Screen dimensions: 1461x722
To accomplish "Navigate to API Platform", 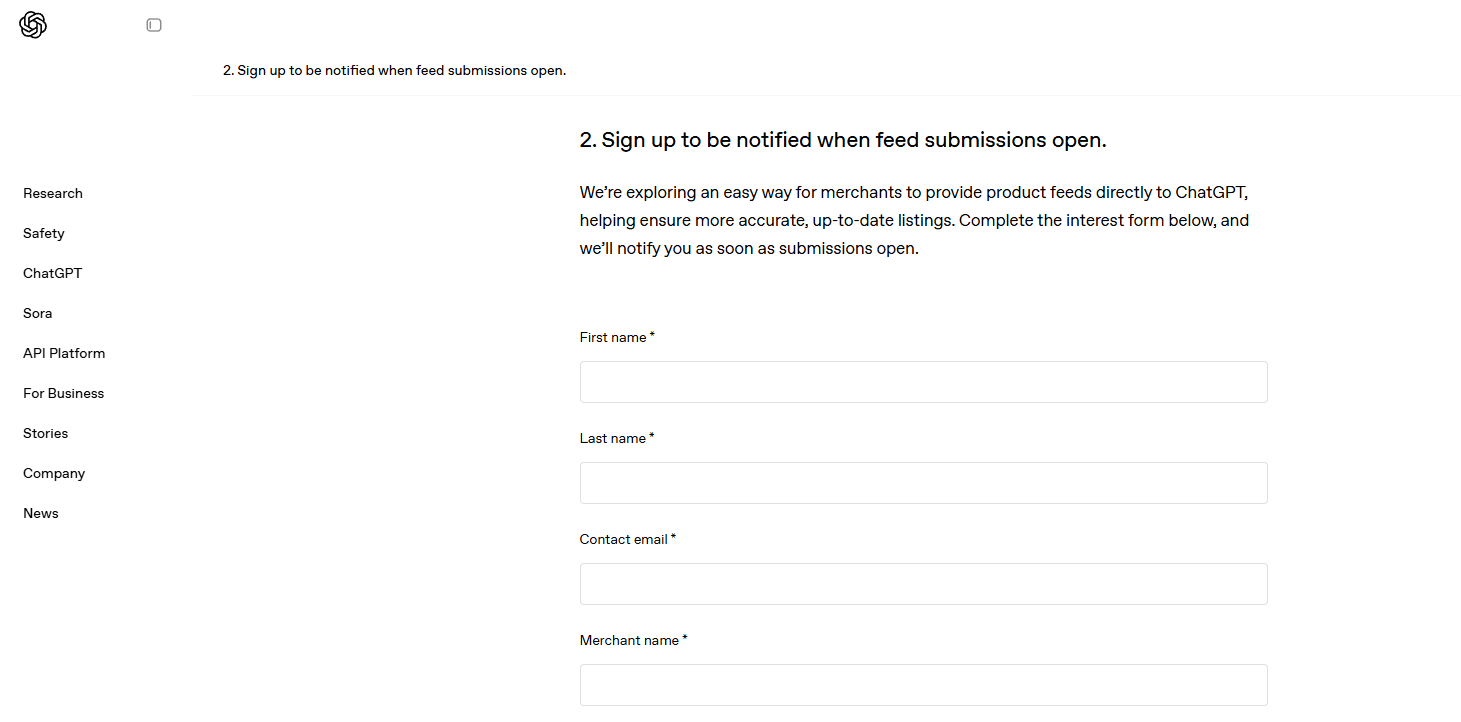I will (x=64, y=353).
